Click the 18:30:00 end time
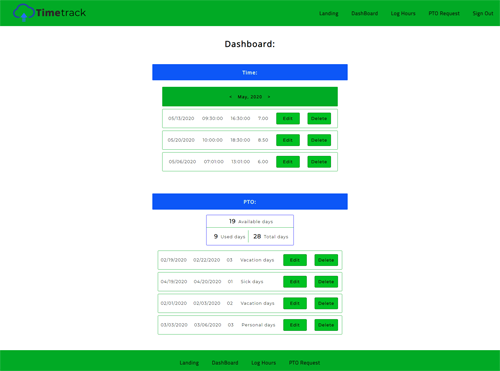This screenshot has width=500, height=371. pos(240,140)
